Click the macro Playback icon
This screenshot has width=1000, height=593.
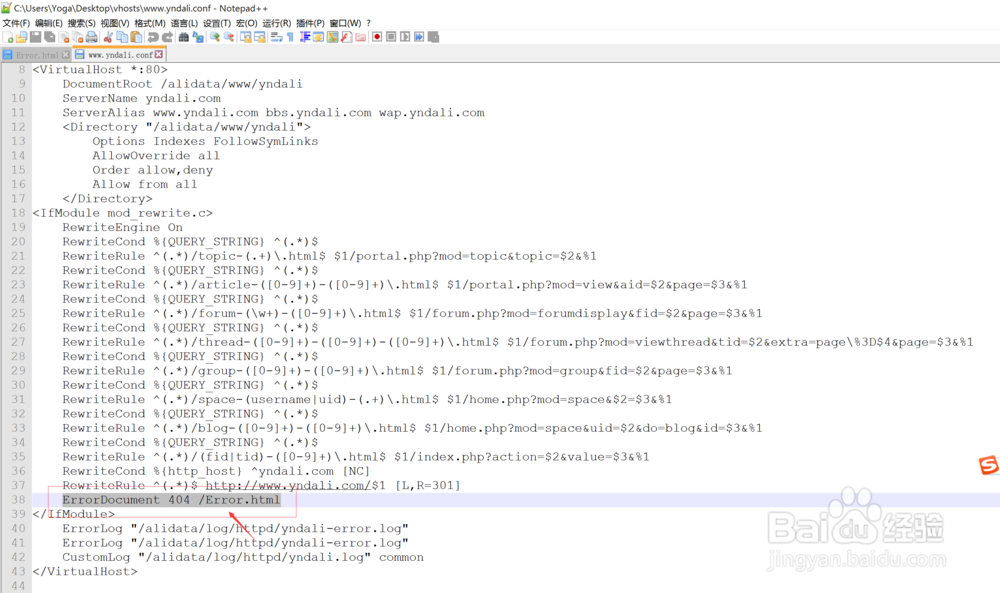(x=405, y=37)
